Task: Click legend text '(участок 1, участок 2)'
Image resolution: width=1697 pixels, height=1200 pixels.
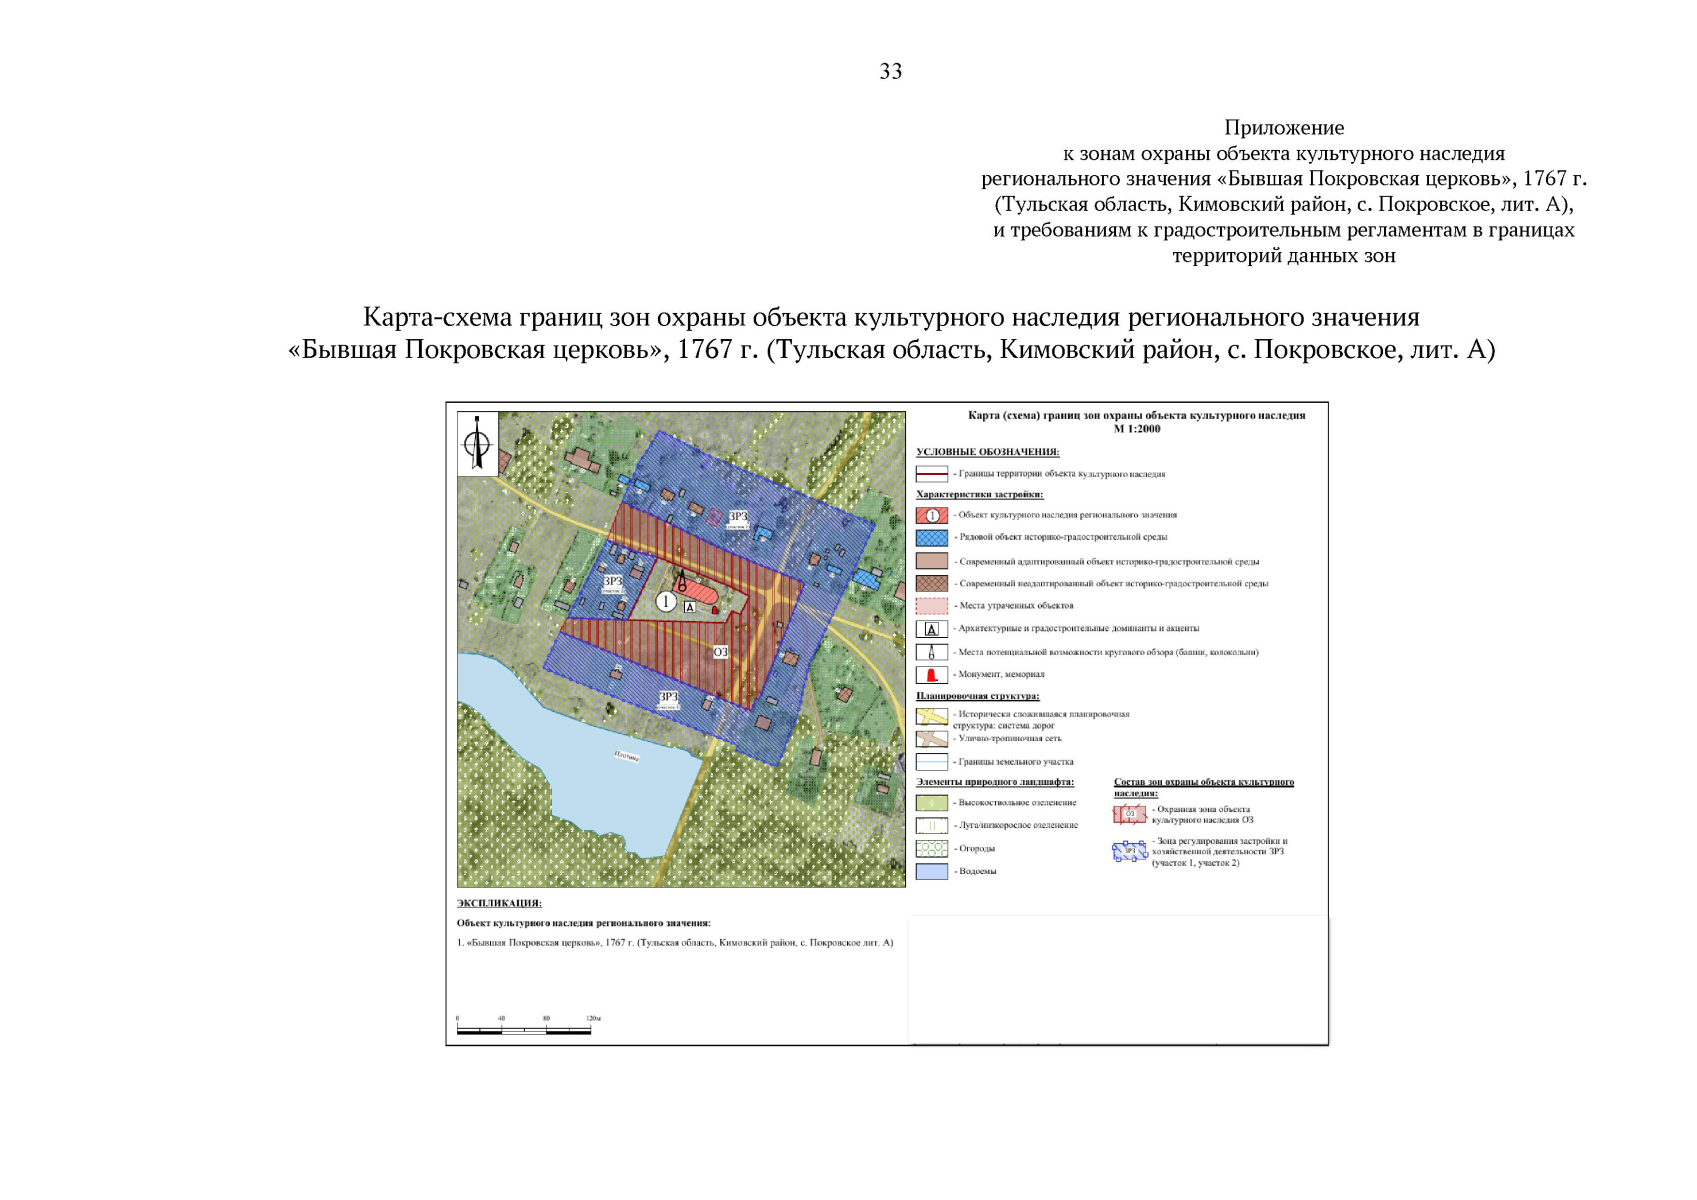Action: pos(1195,863)
